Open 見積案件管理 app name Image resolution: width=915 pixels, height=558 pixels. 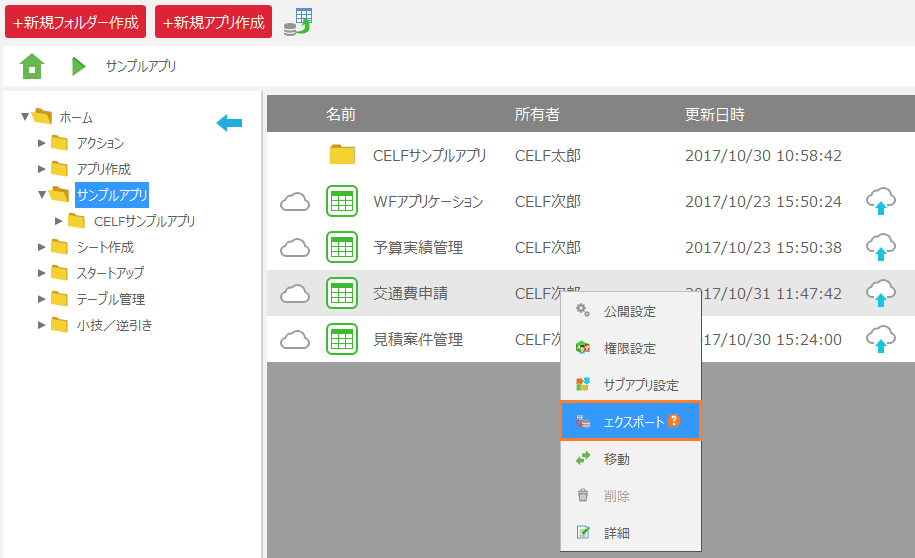(x=418, y=340)
